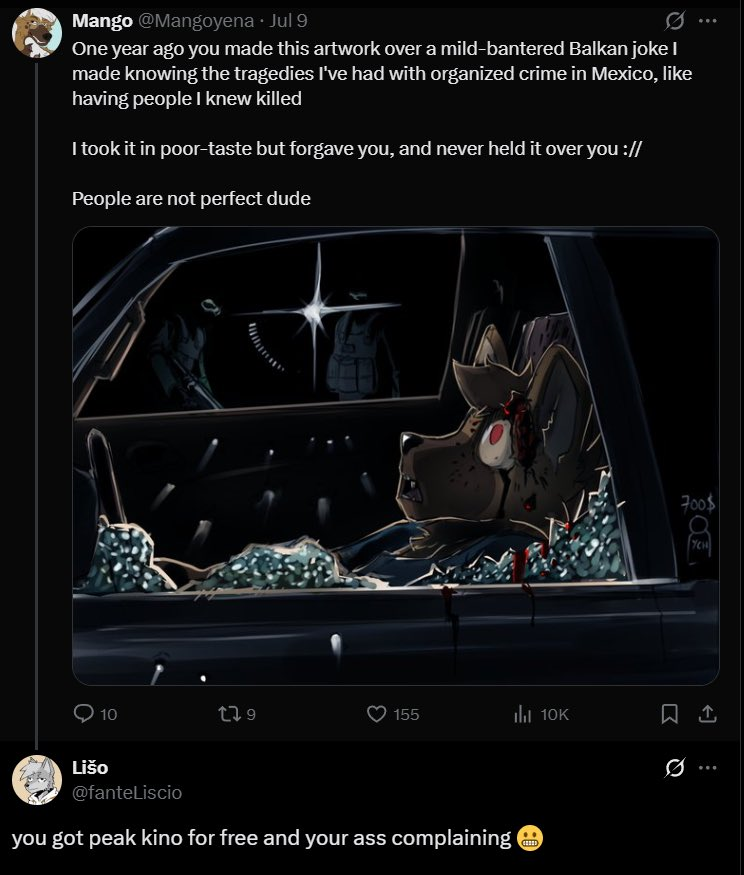The width and height of the screenshot is (744, 875).
Task: Open the Grok icon on Lišo's reply
Action: click(x=675, y=768)
